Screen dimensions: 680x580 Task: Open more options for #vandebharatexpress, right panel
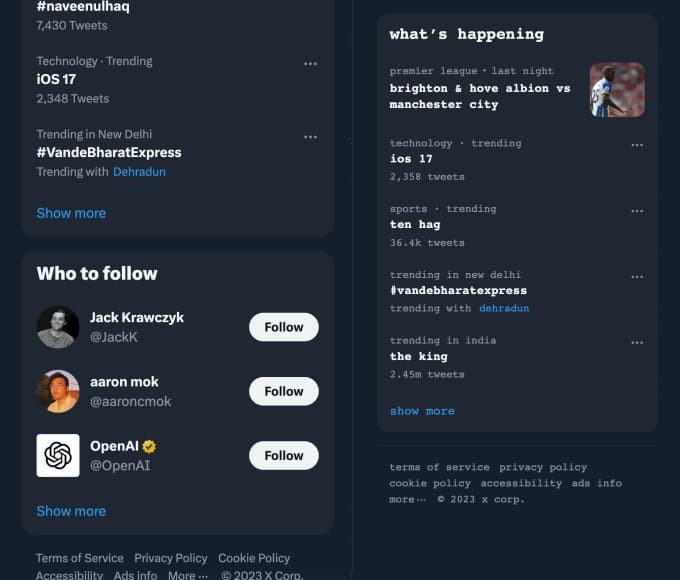pos(637,276)
